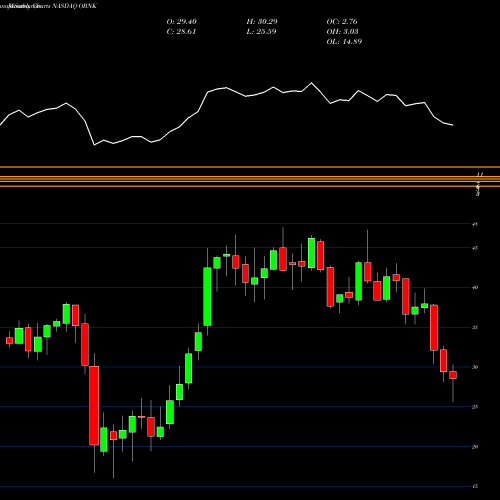The height and width of the screenshot is (500, 500).
Task: Click the 11 label beside orange lines
Action: click(480, 175)
